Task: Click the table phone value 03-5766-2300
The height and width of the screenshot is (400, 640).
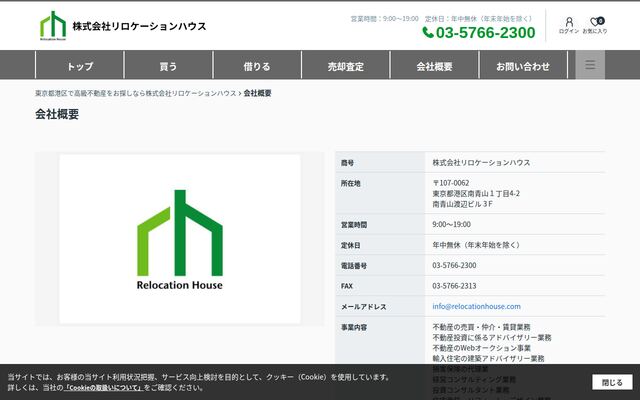Action: pos(454,265)
